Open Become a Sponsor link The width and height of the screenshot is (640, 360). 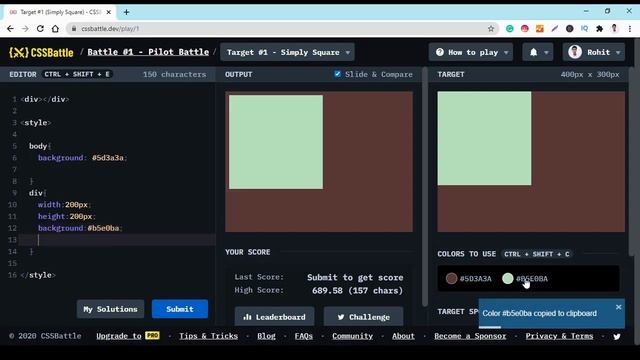[x=470, y=336]
